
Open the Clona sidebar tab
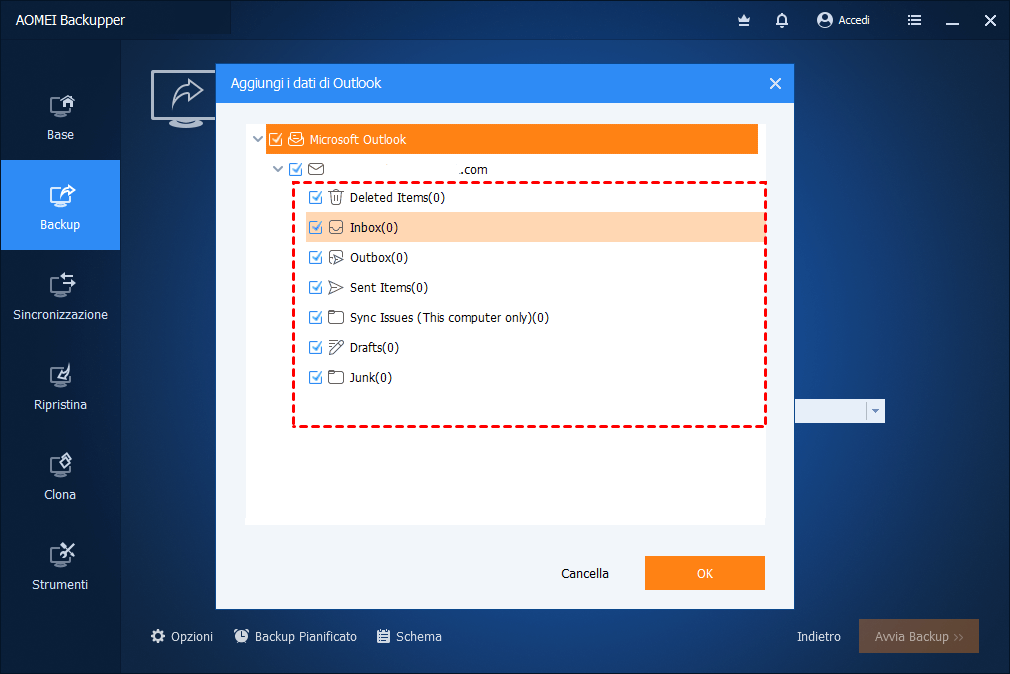coord(60,476)
